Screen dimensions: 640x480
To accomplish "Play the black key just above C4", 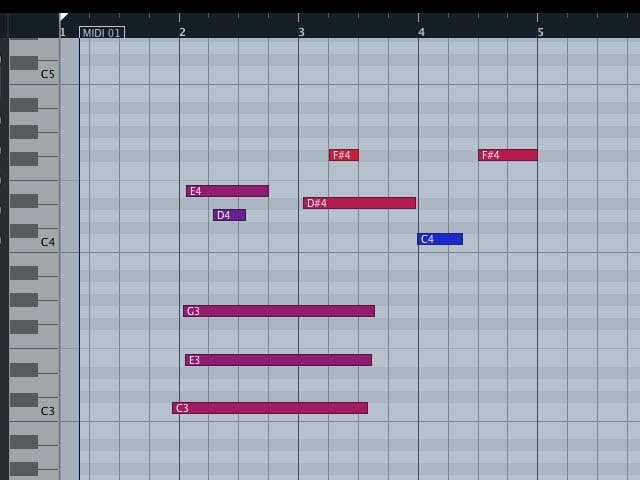I will pyautogui.click(x=24, y=231).
